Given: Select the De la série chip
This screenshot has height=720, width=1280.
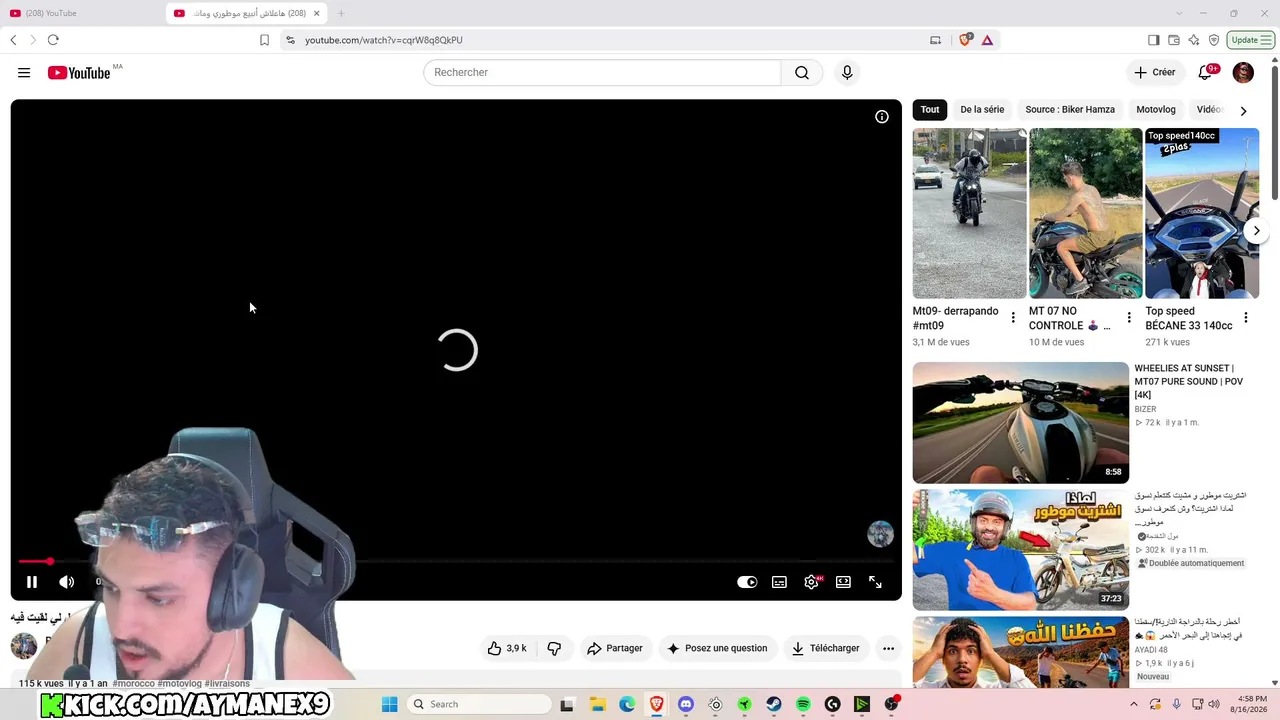Looking at the screenshot, I should pos(982,109).
